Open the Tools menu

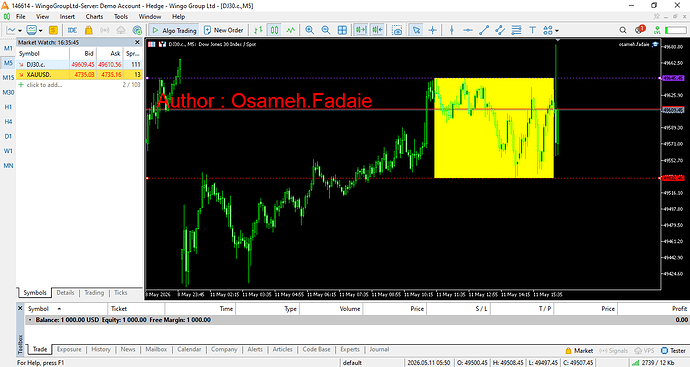(x=121, y=16)
